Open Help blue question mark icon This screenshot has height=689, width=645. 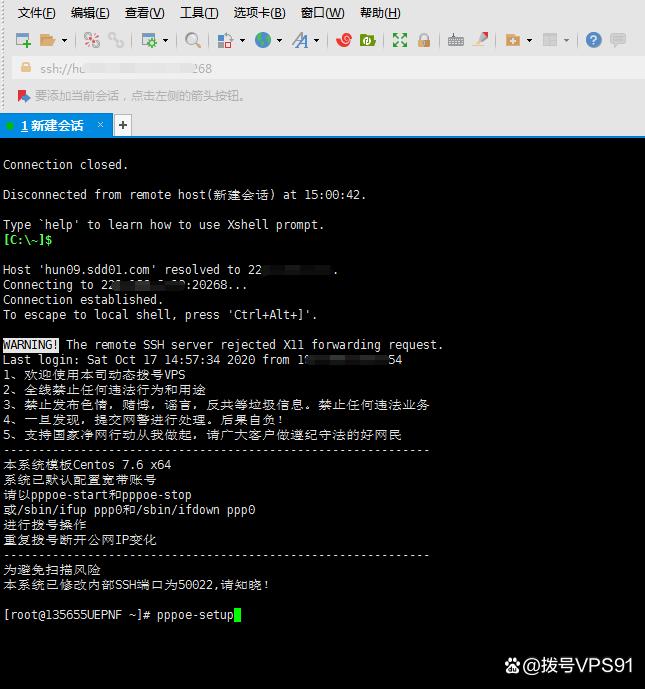tap(594, 40)
